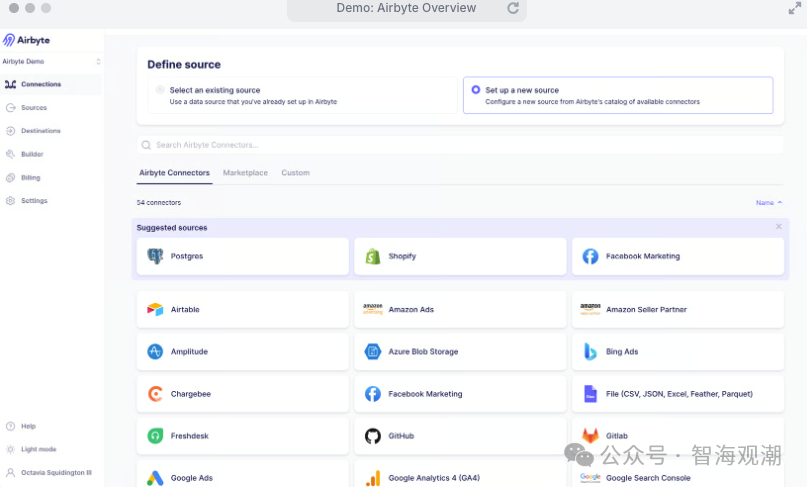Viewport: 807px width, 487px height.
Task: Open the Destinations sidebar icon
Action: pos(10,131)
